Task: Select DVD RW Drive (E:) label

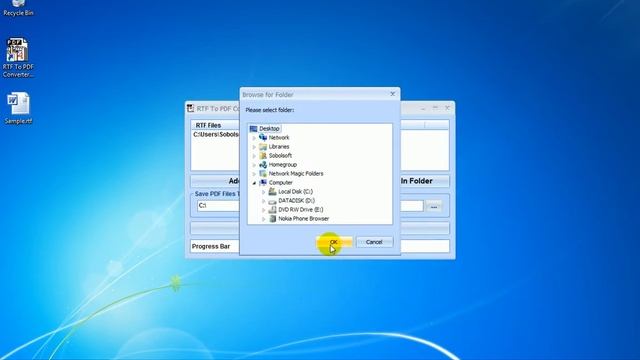Action: 301,209
